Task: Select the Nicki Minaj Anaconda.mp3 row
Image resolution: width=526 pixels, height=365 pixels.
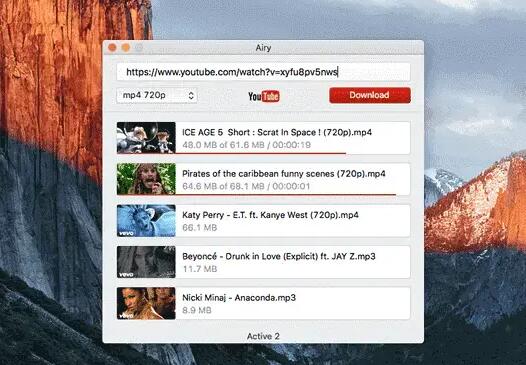Action: pos(263,303)
